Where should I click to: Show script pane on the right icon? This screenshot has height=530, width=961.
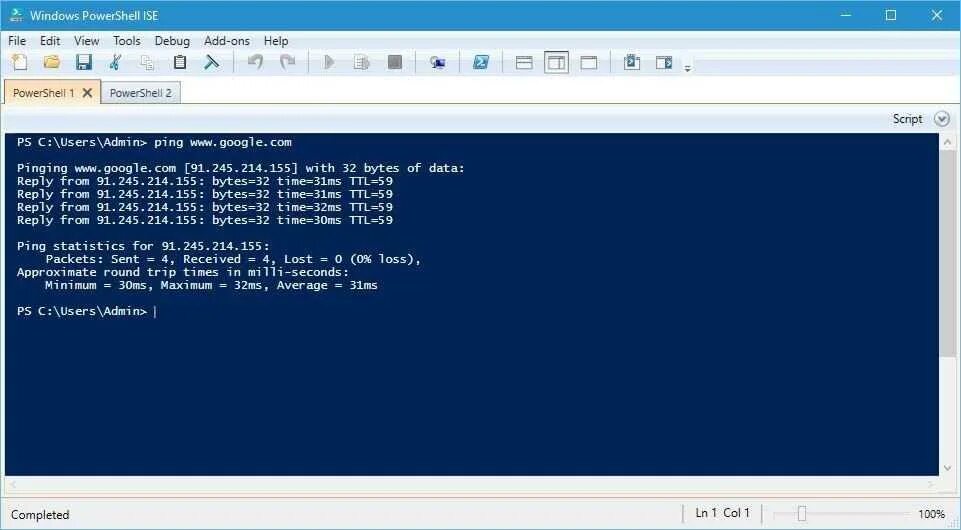556,62
